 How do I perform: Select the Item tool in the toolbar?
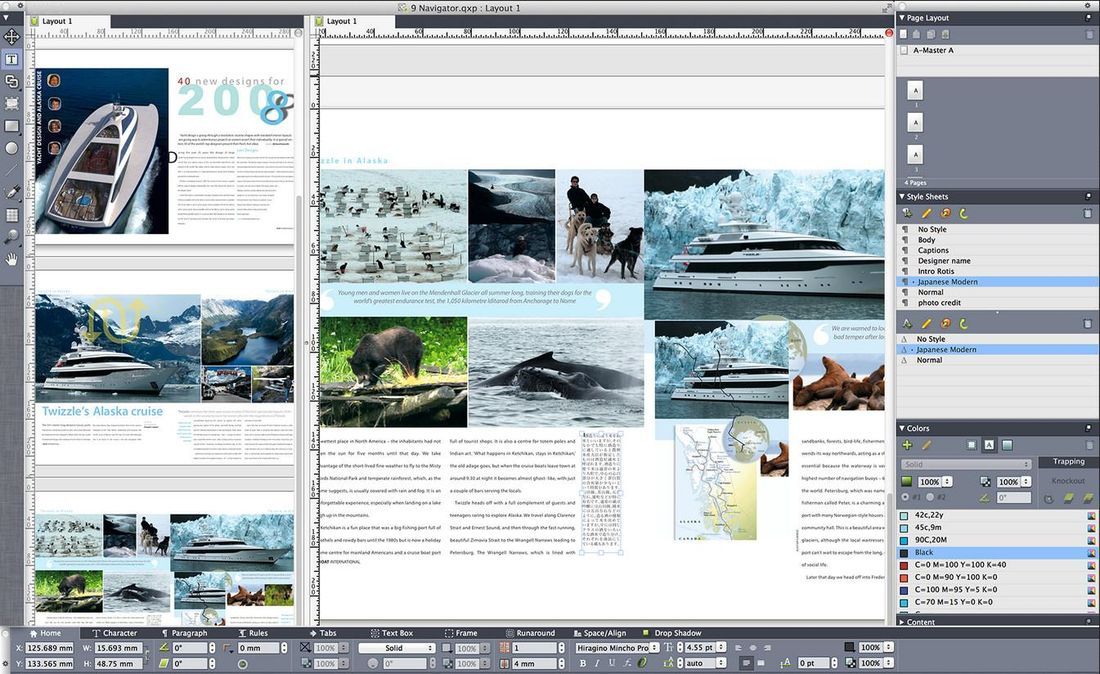(x=12, y=36)
